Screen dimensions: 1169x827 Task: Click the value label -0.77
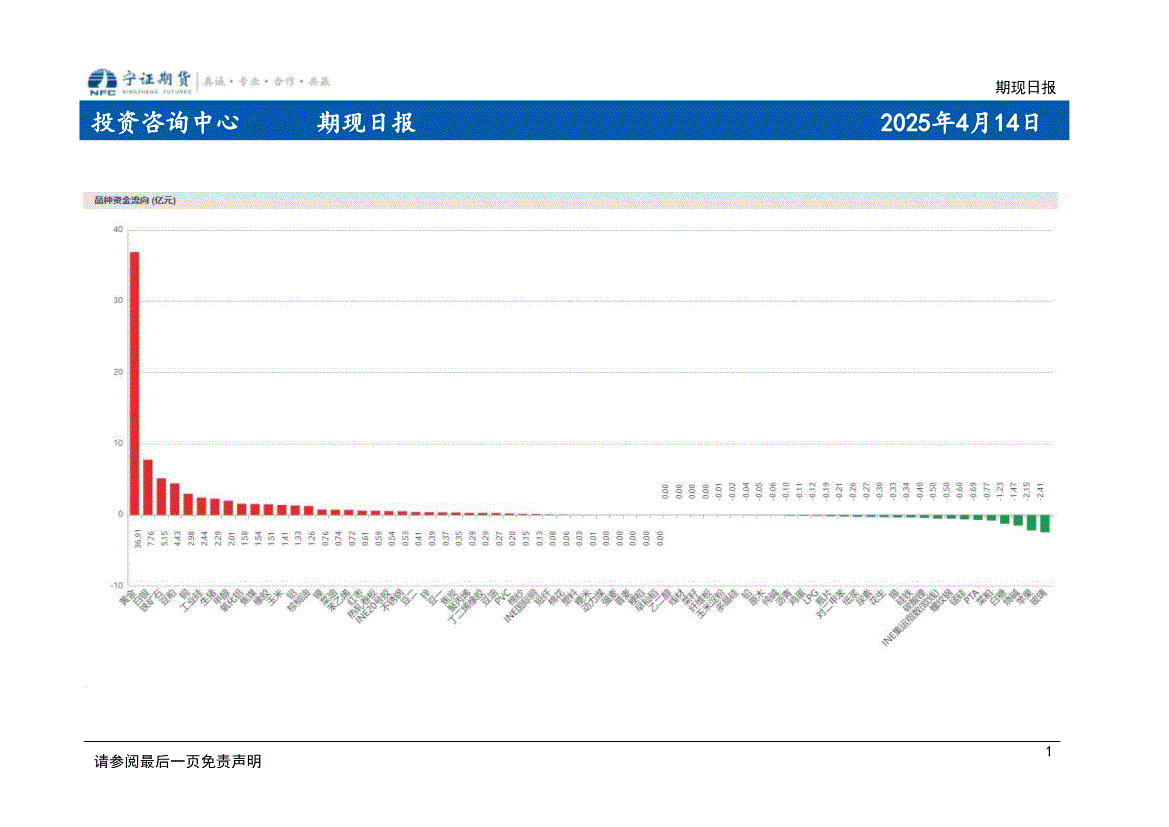point(987,491)
